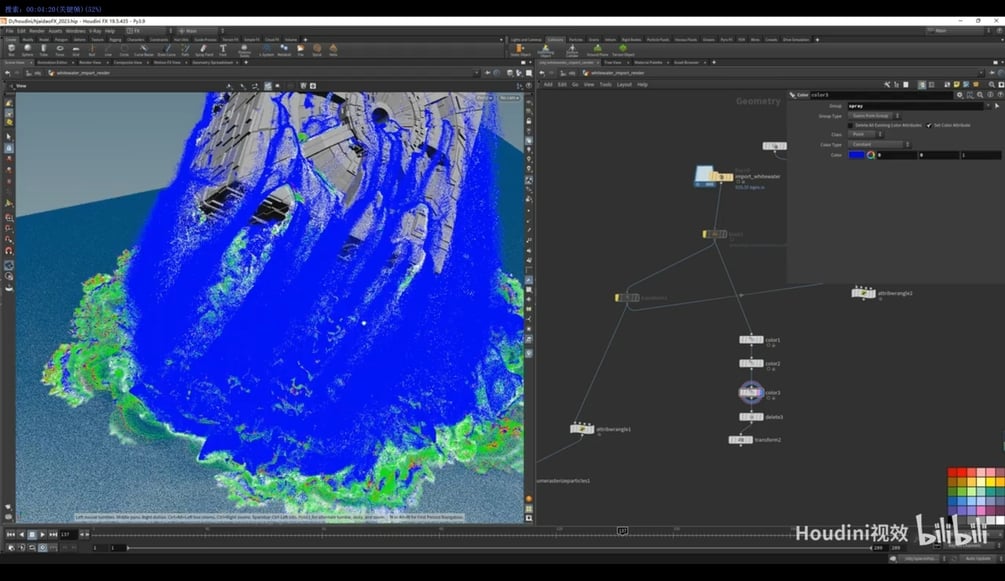1005x581 pixels.
Task: Toggle the Set Color Attribute checkbox
Action: [x=929, y=125]
